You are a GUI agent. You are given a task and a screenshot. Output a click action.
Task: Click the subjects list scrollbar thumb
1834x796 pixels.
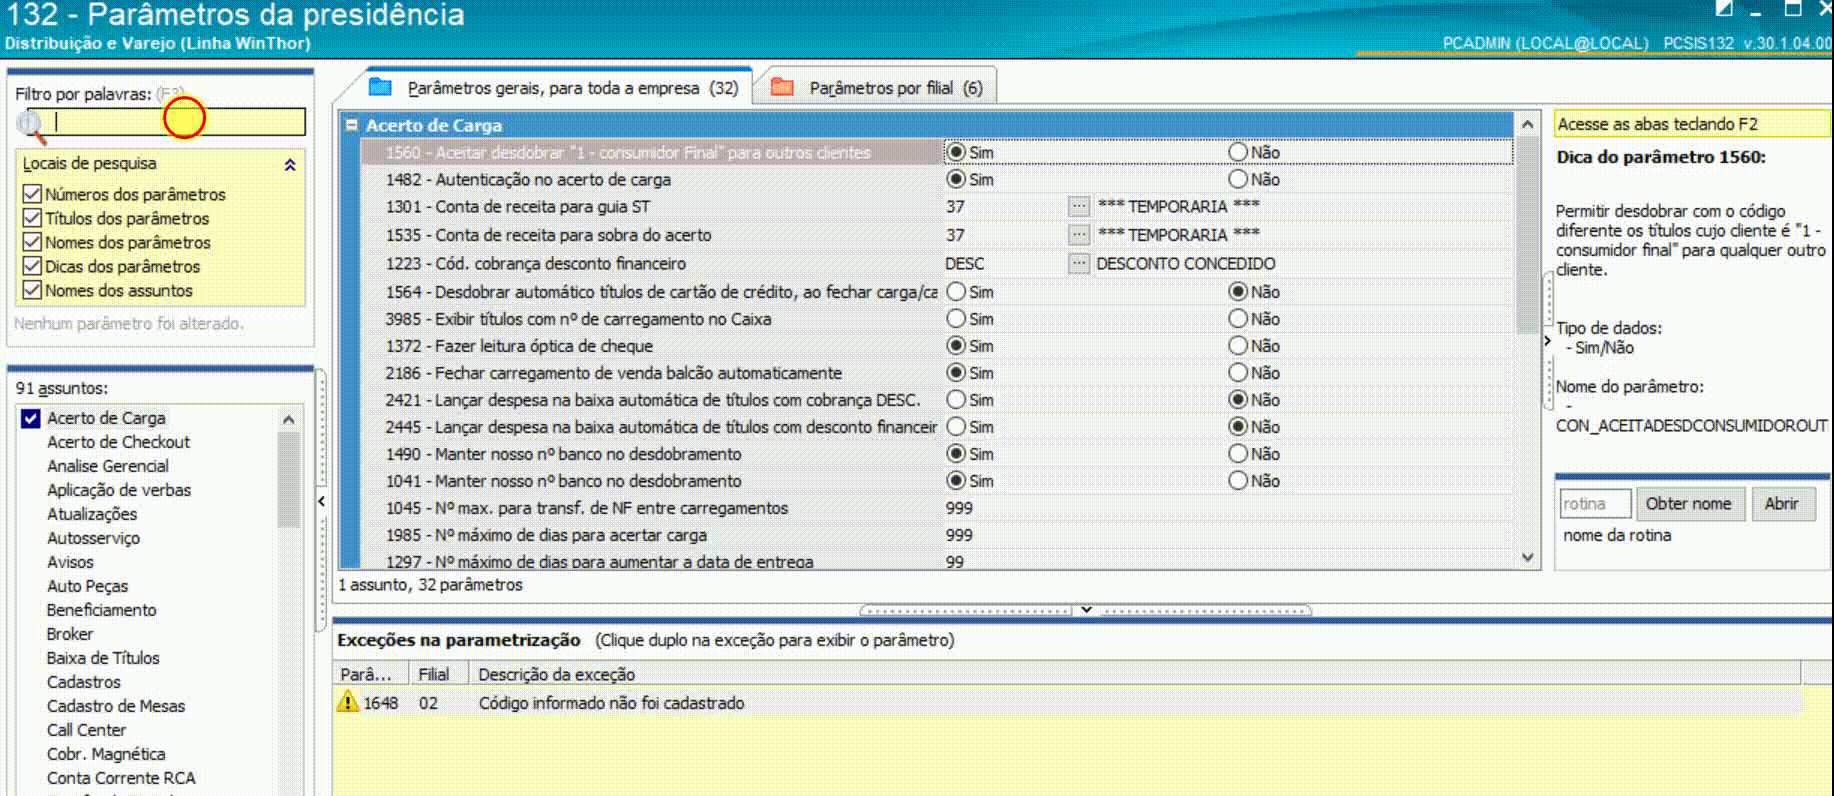point(289,480)
